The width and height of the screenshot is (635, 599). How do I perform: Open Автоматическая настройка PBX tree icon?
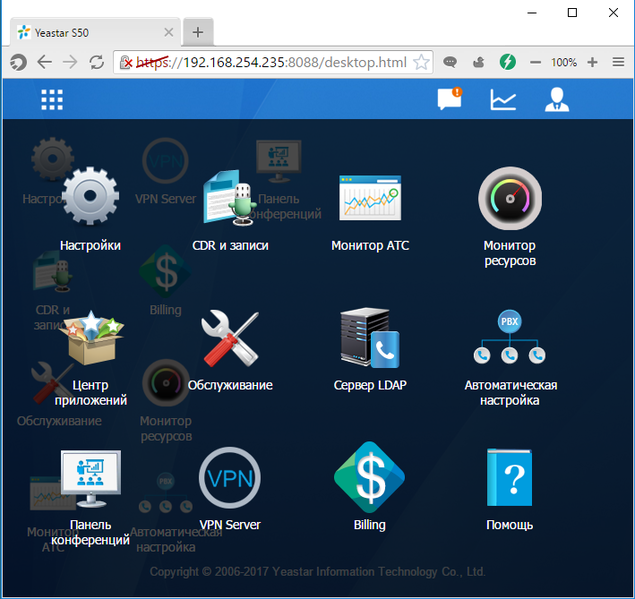pyautogui.click(x=509, y=337)
